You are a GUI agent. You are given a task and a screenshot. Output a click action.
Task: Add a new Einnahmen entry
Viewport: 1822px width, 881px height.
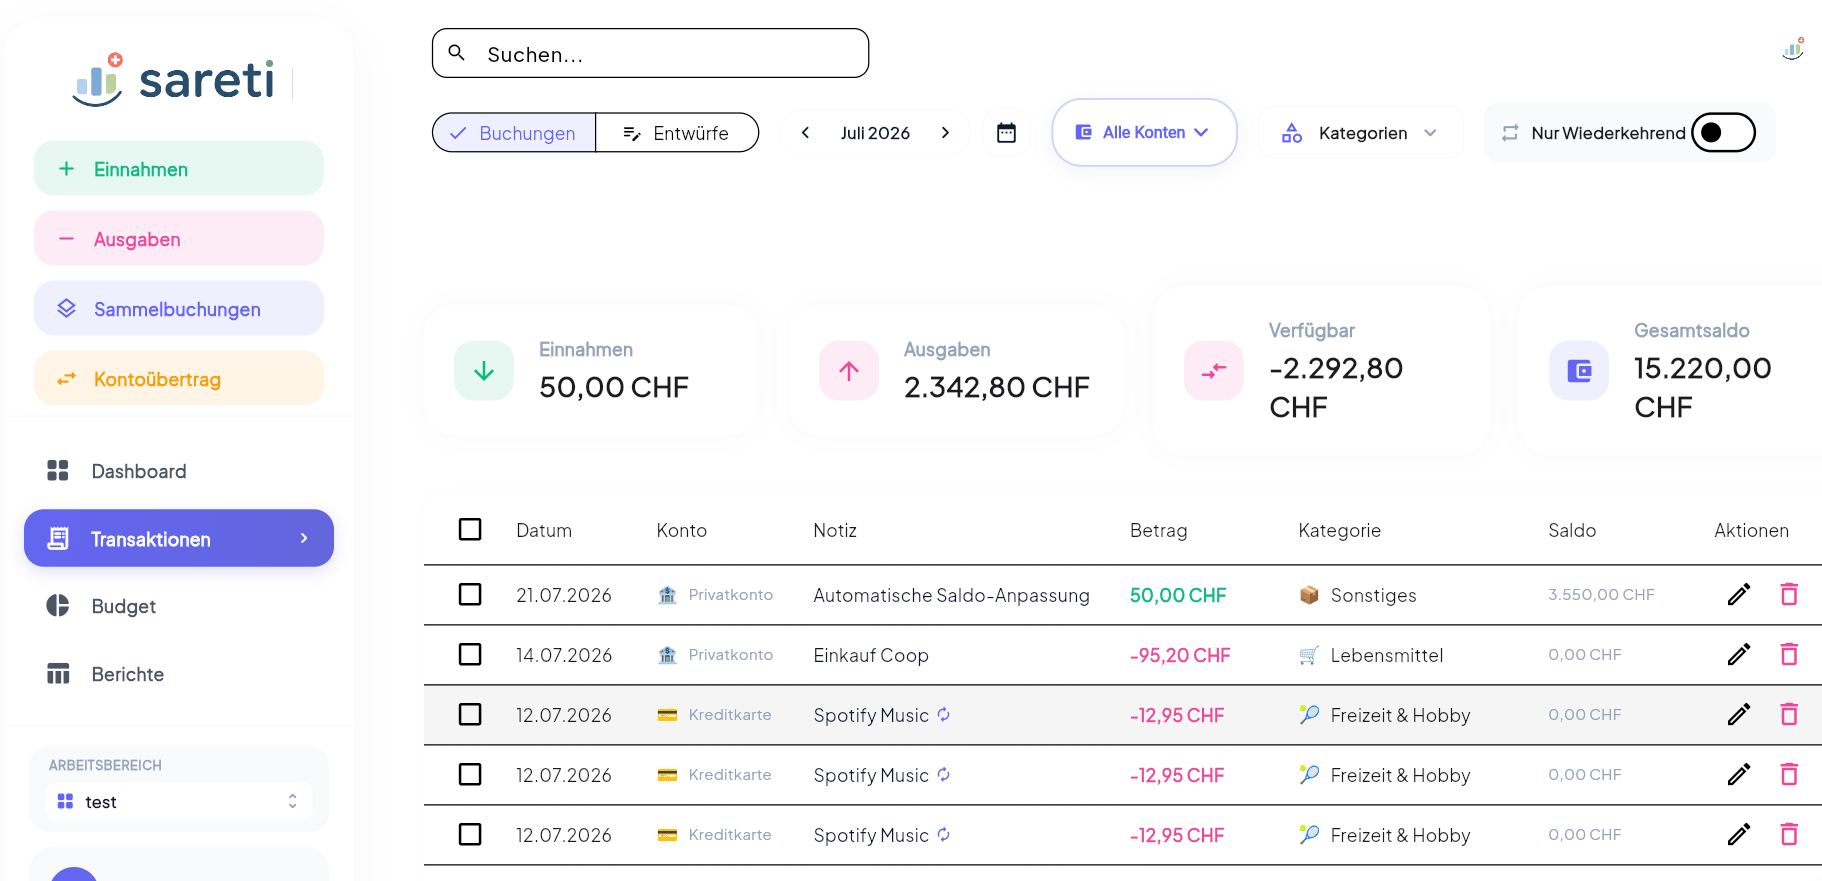[179, 169]
